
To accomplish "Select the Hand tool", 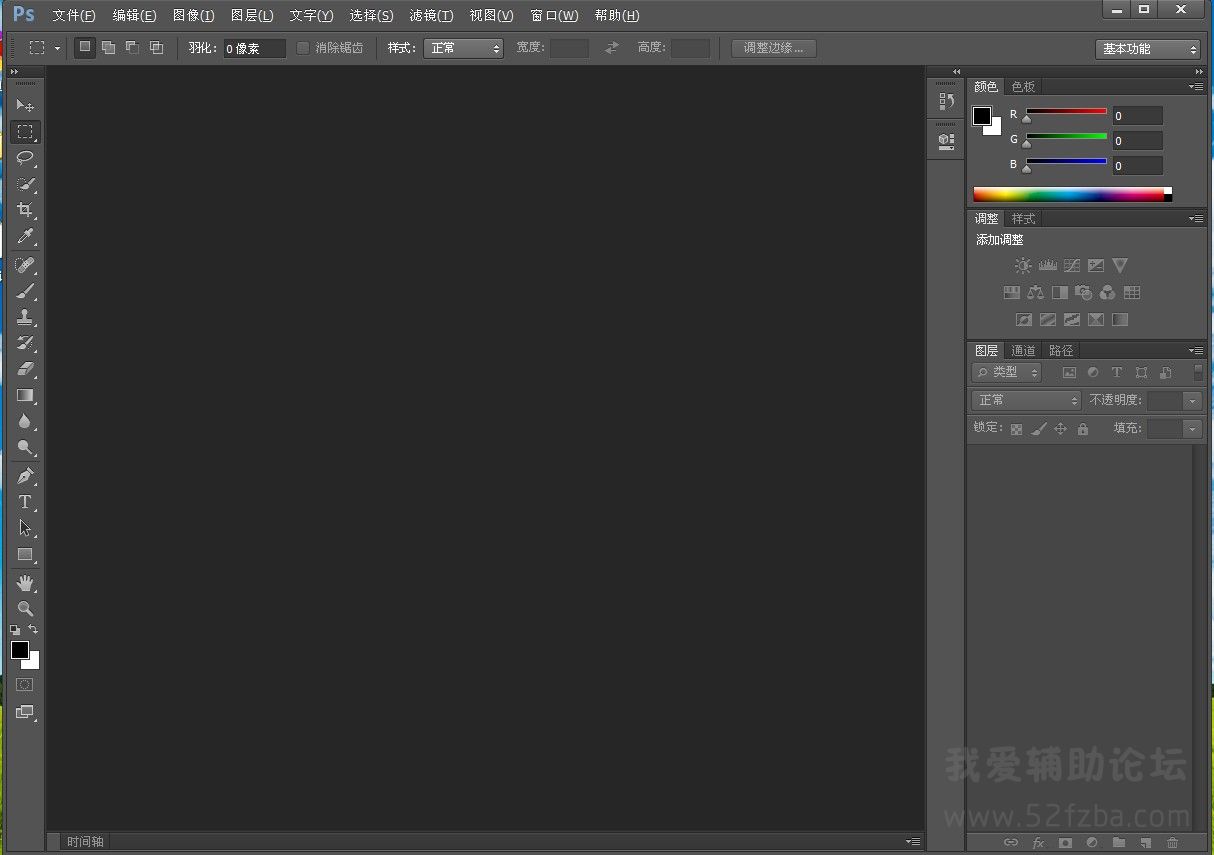I will point(25,583).
